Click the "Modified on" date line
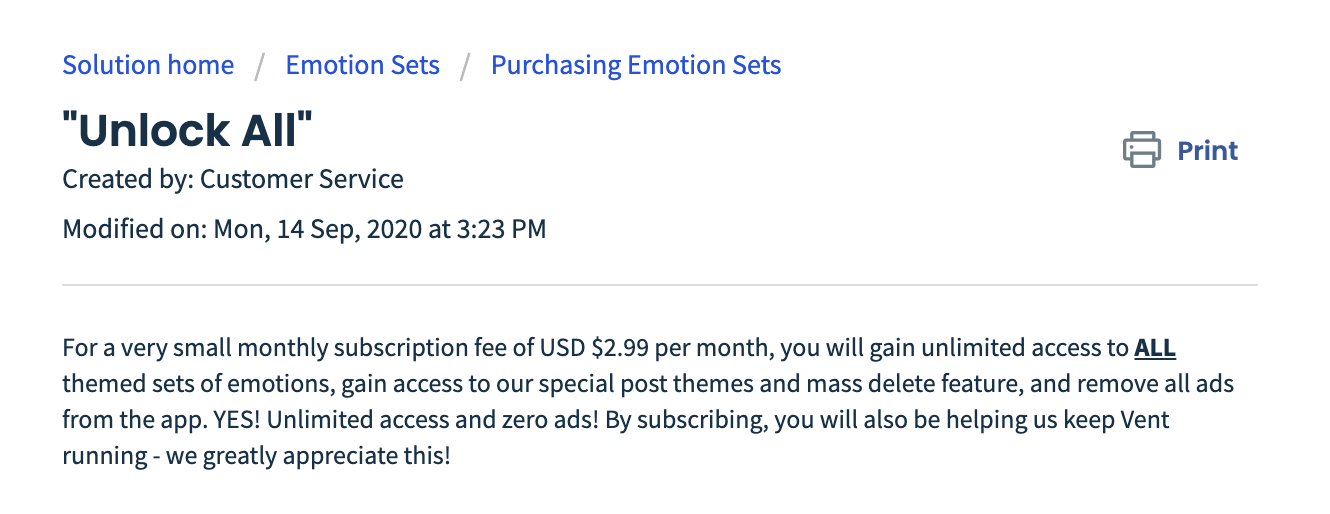Viewport: 1330px width, 514px height. (x=304, y=229)
